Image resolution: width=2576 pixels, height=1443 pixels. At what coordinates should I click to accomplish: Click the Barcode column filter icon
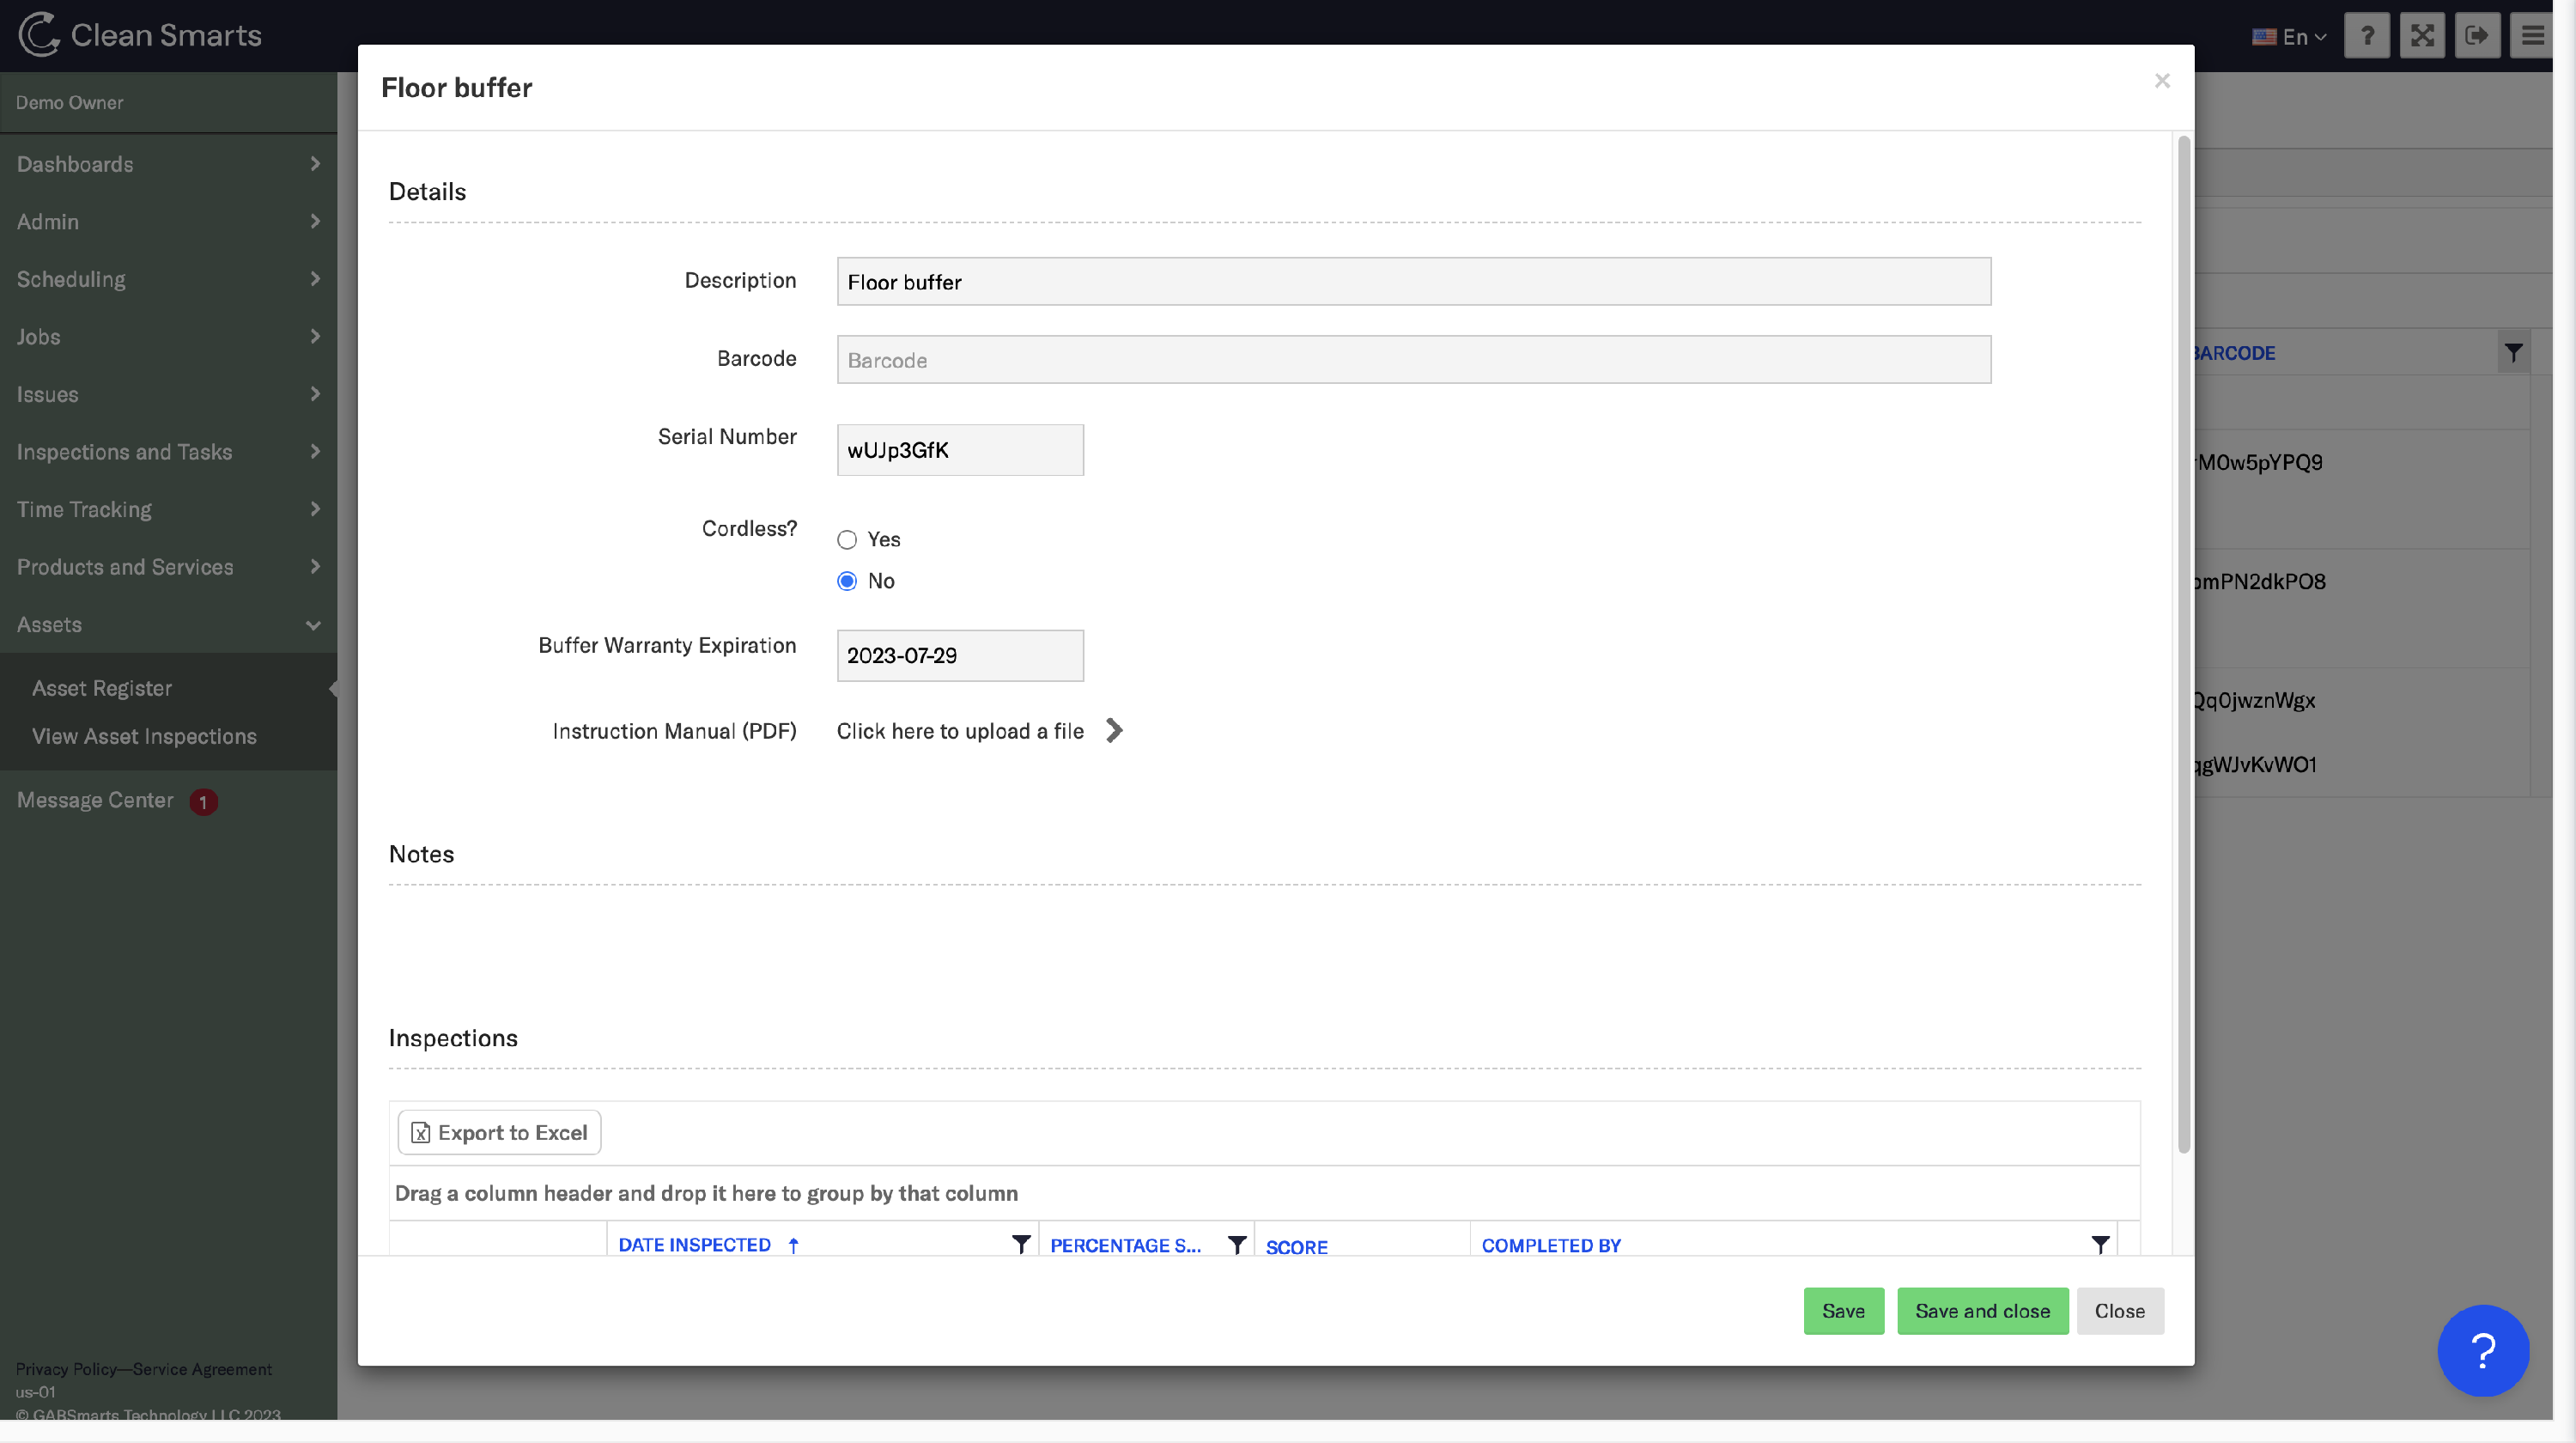point(2512,353)
